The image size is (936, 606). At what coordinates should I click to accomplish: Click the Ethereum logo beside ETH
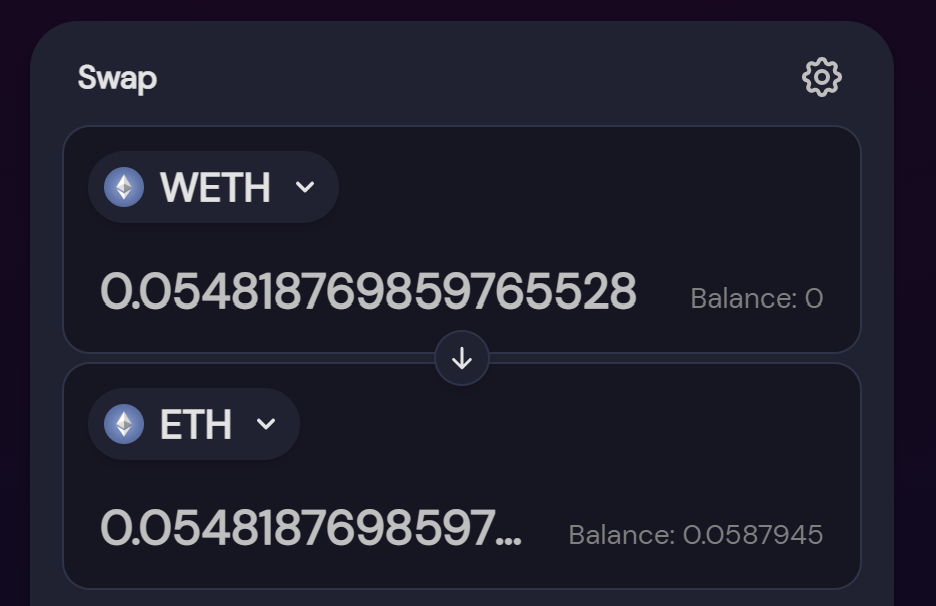[x=124, y=424]
